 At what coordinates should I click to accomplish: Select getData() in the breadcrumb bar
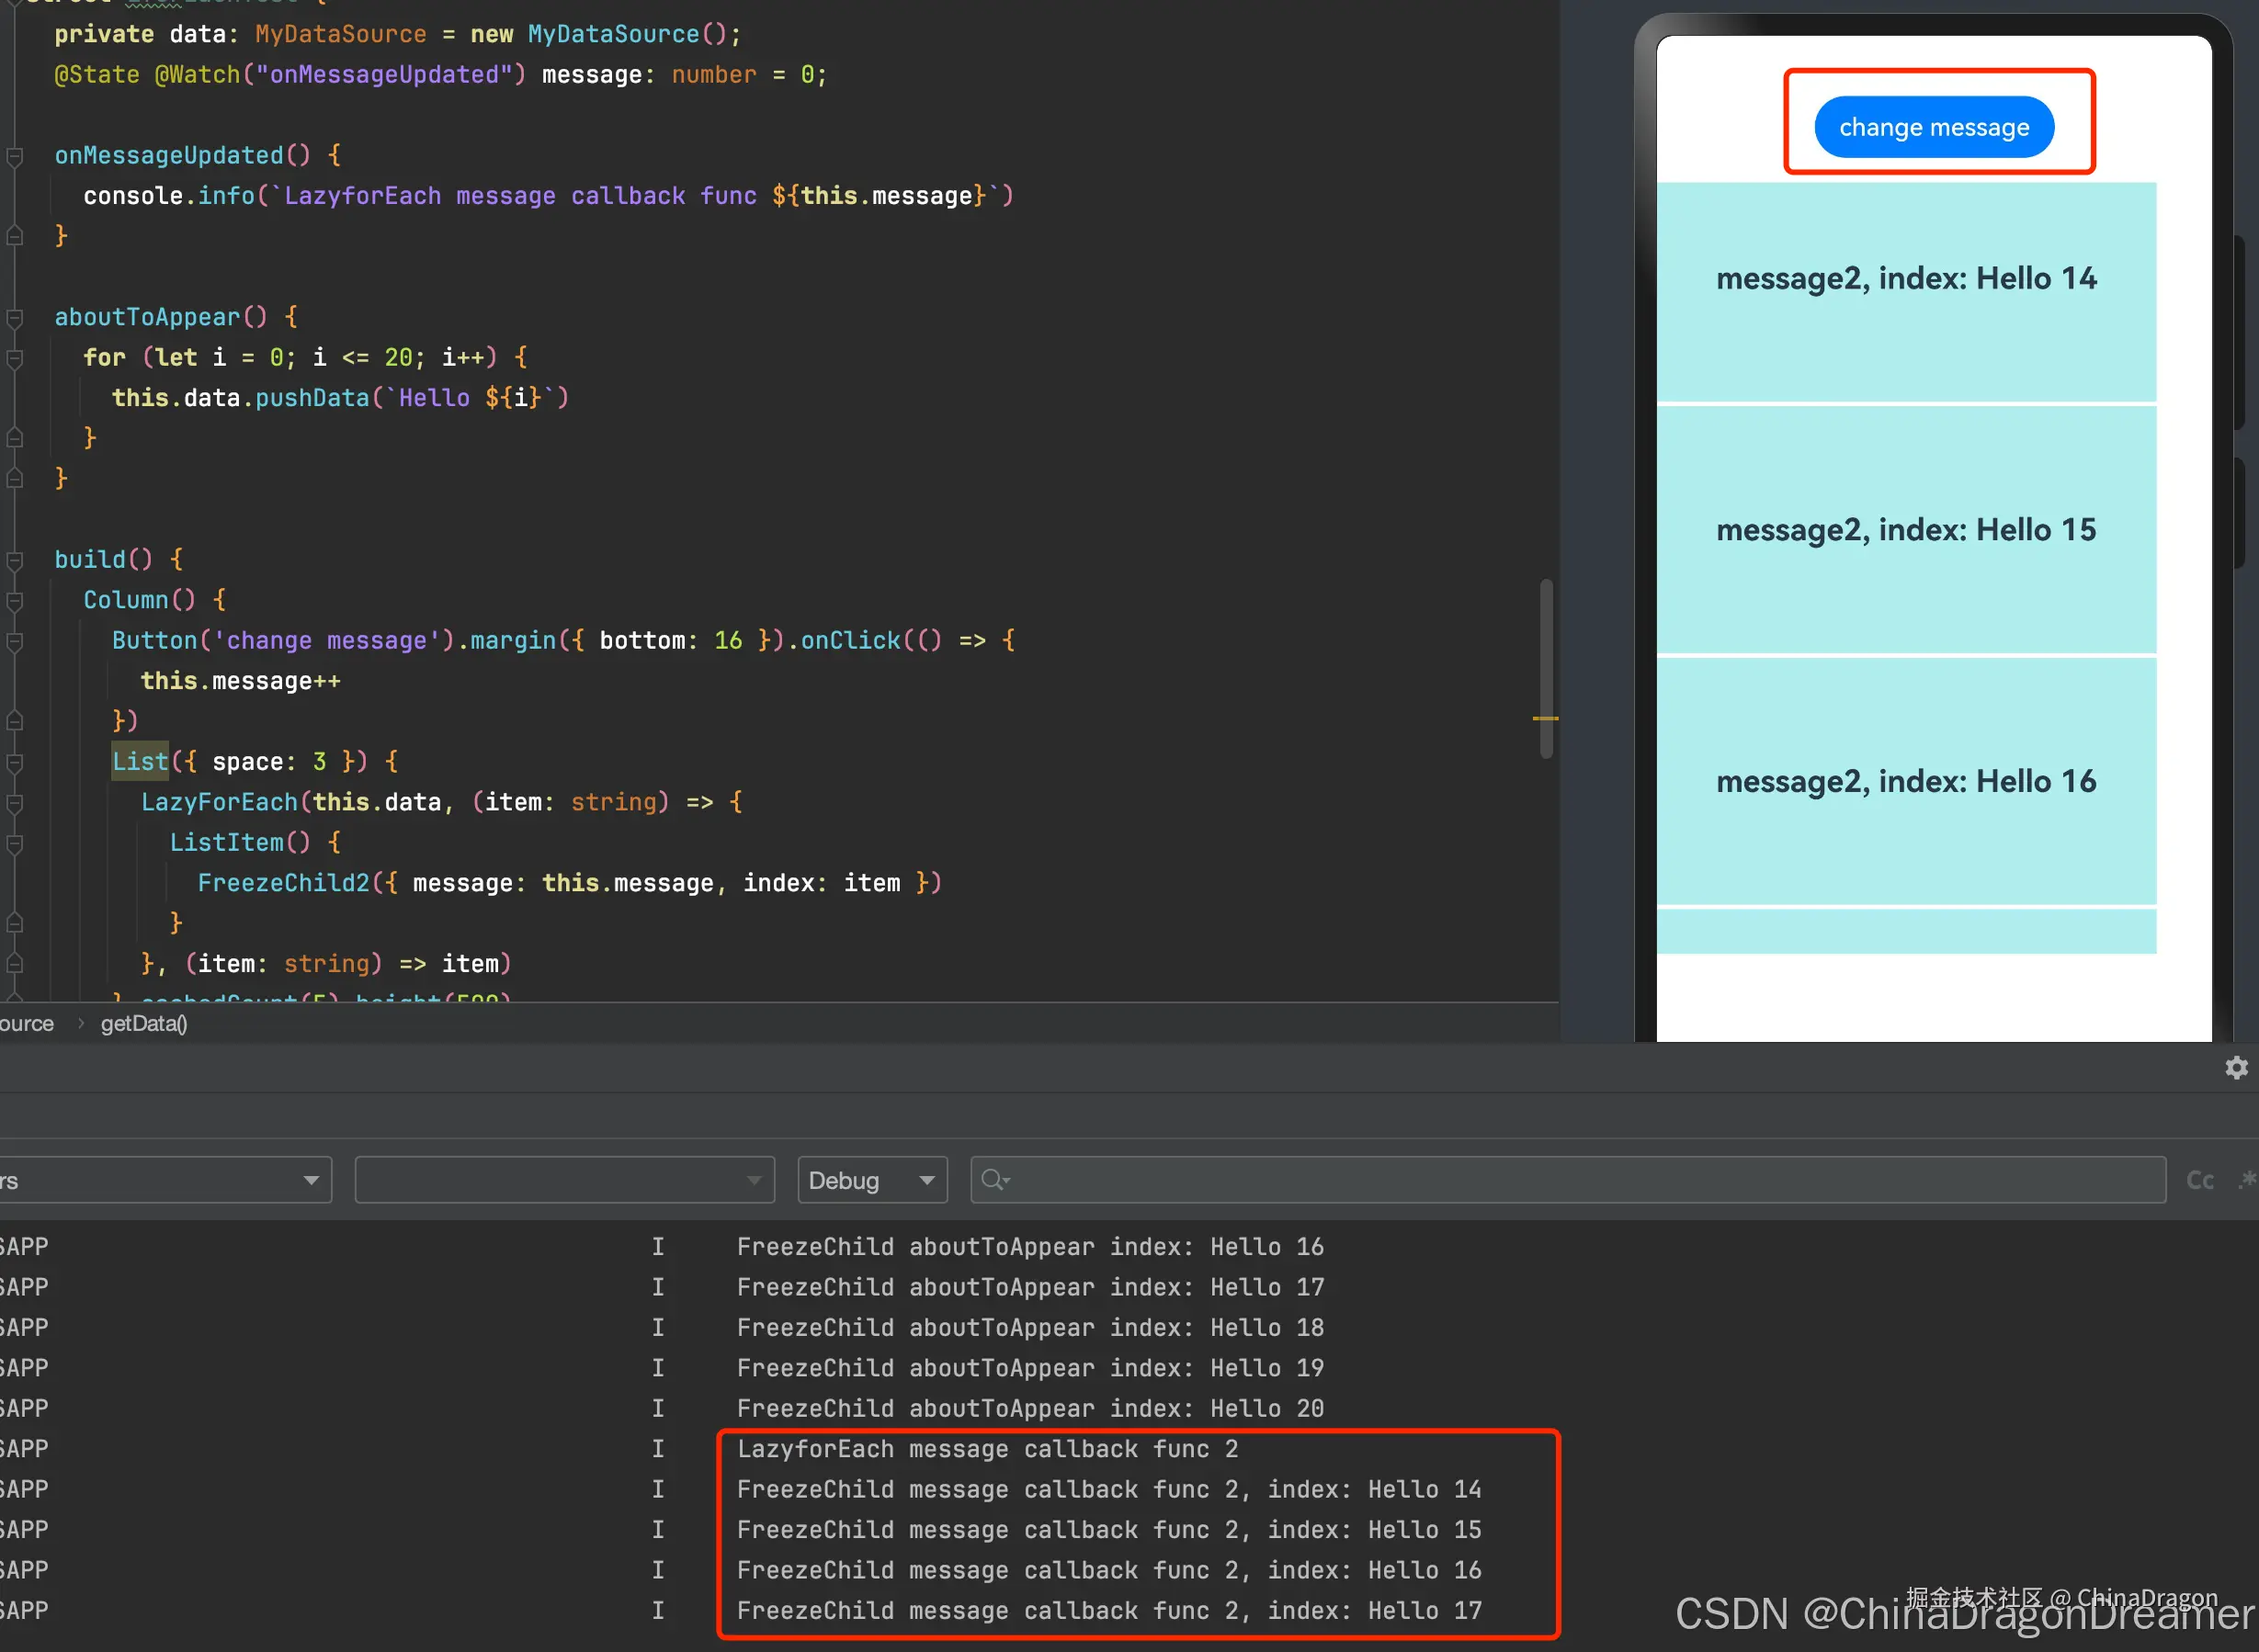coord(144,1023)
